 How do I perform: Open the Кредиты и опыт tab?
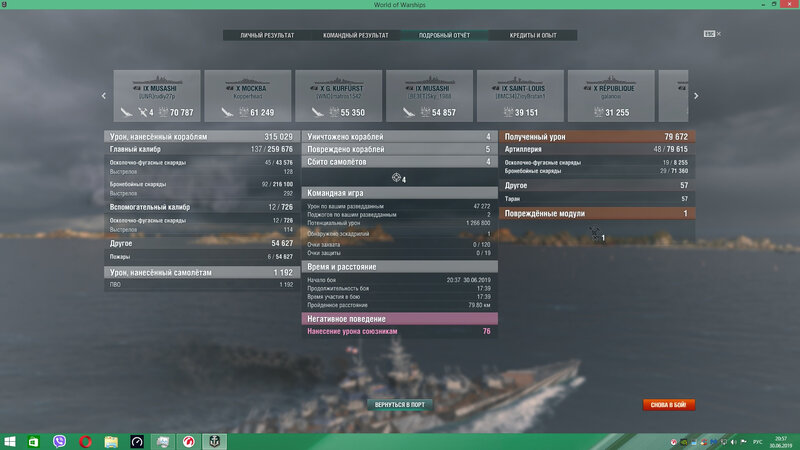(533, 35)
